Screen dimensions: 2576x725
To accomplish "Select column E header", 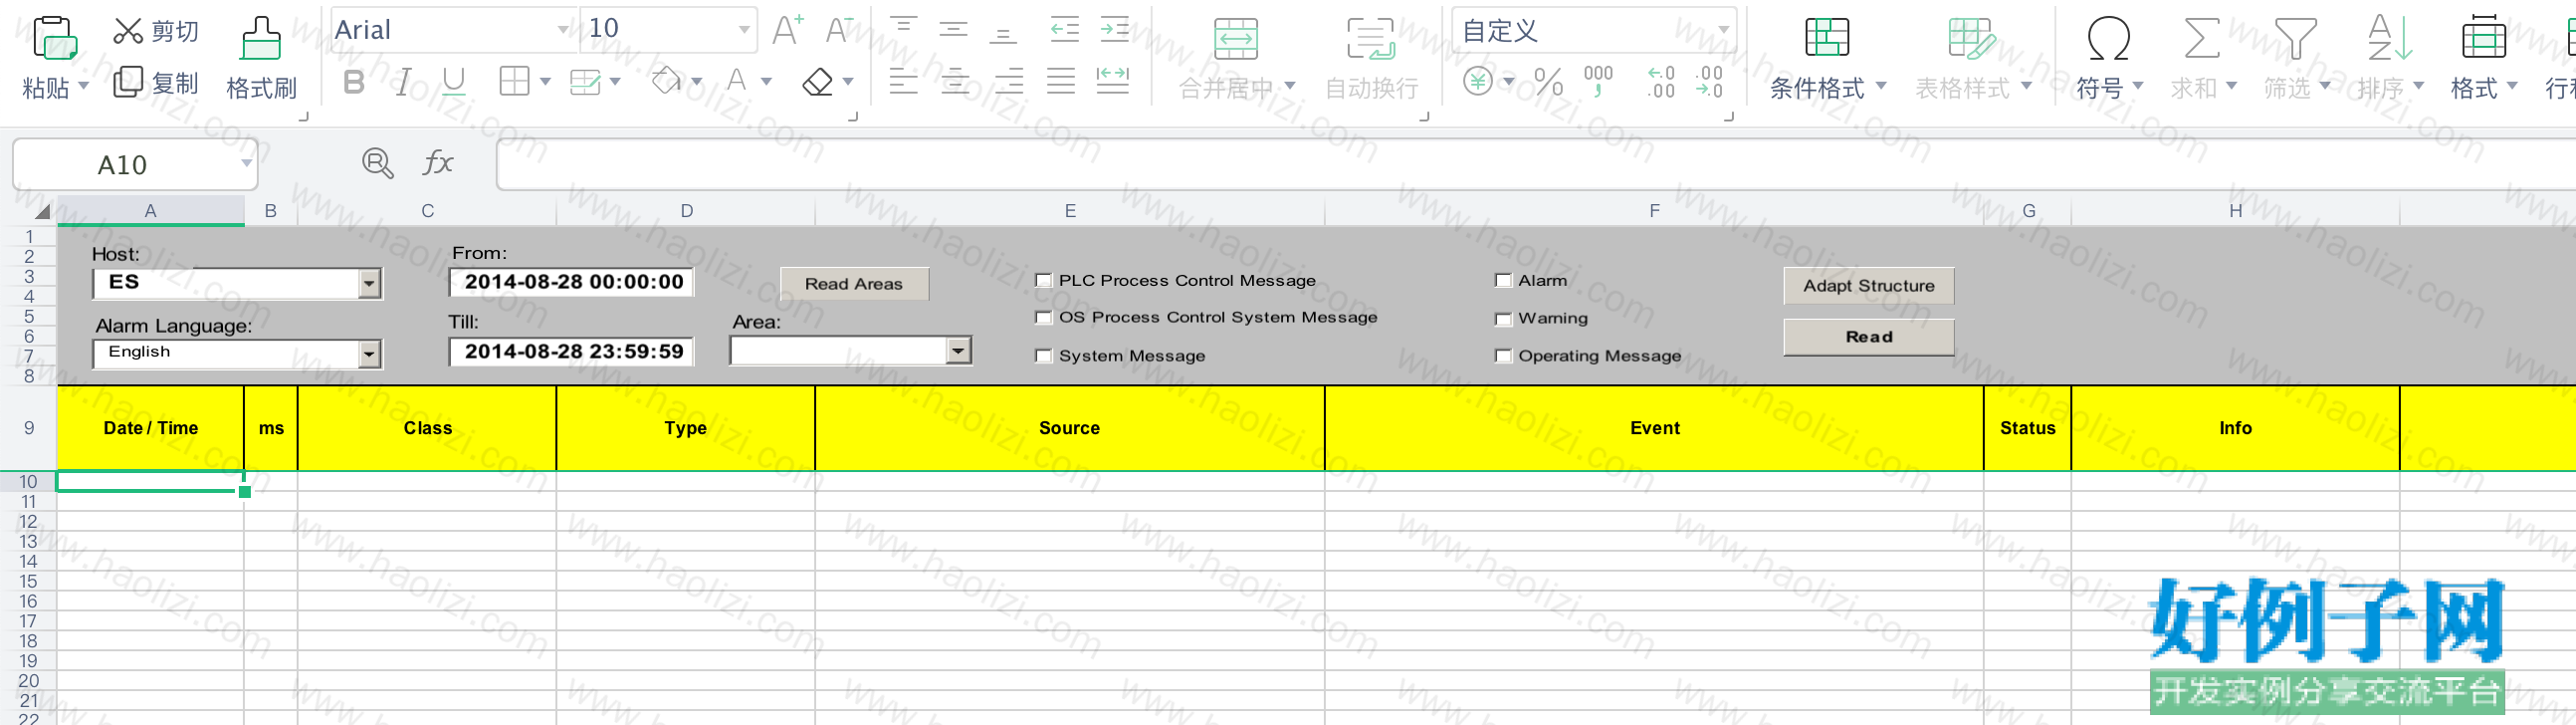I will (1070, 211).
